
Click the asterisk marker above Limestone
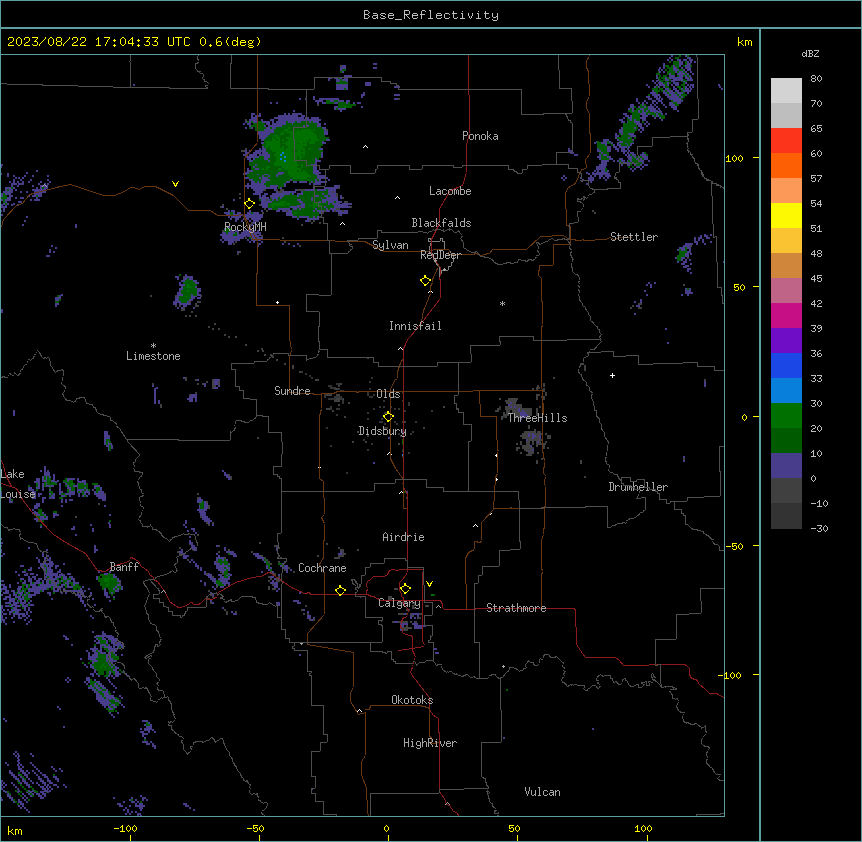point(153,346)
